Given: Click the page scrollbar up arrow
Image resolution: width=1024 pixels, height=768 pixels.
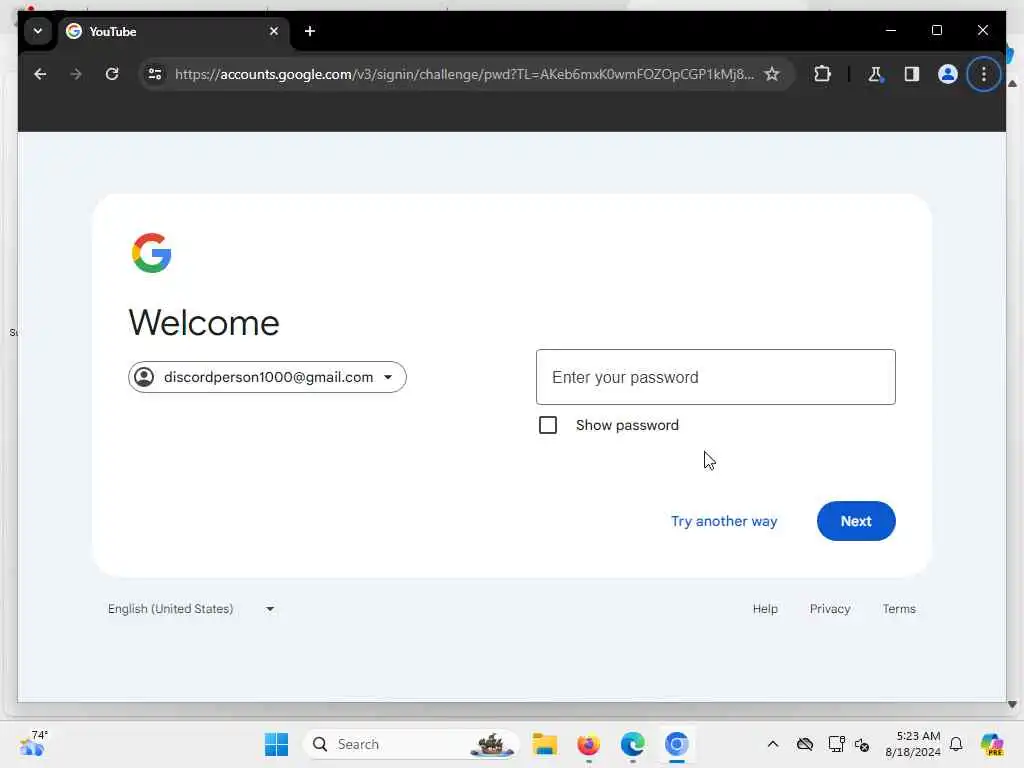Looking at the screenshot, I should coord(1012,84).
